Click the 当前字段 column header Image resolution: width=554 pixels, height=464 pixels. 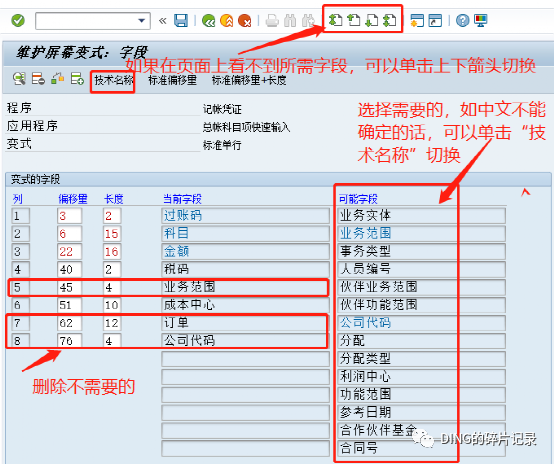(x=182, y=199)
